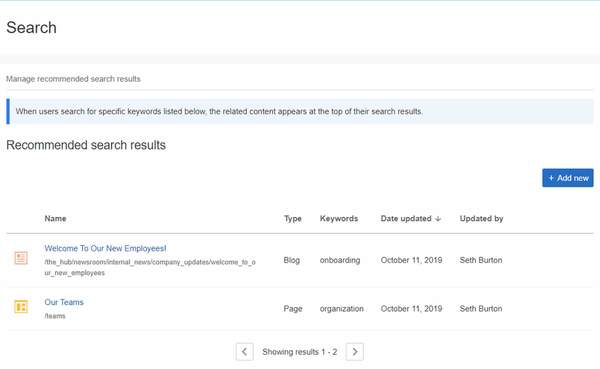
Task: Click the Type column header
Action: point(293,219)
